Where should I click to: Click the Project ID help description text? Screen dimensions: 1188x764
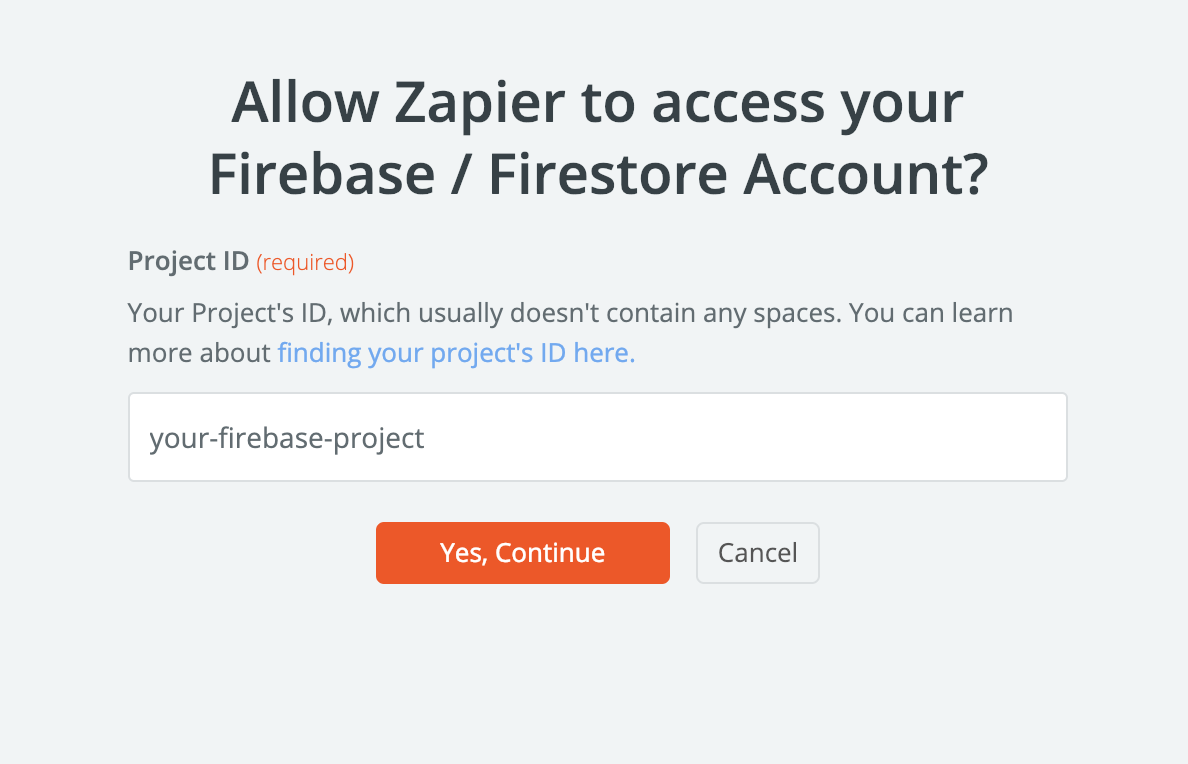click(x=570, y=314)
